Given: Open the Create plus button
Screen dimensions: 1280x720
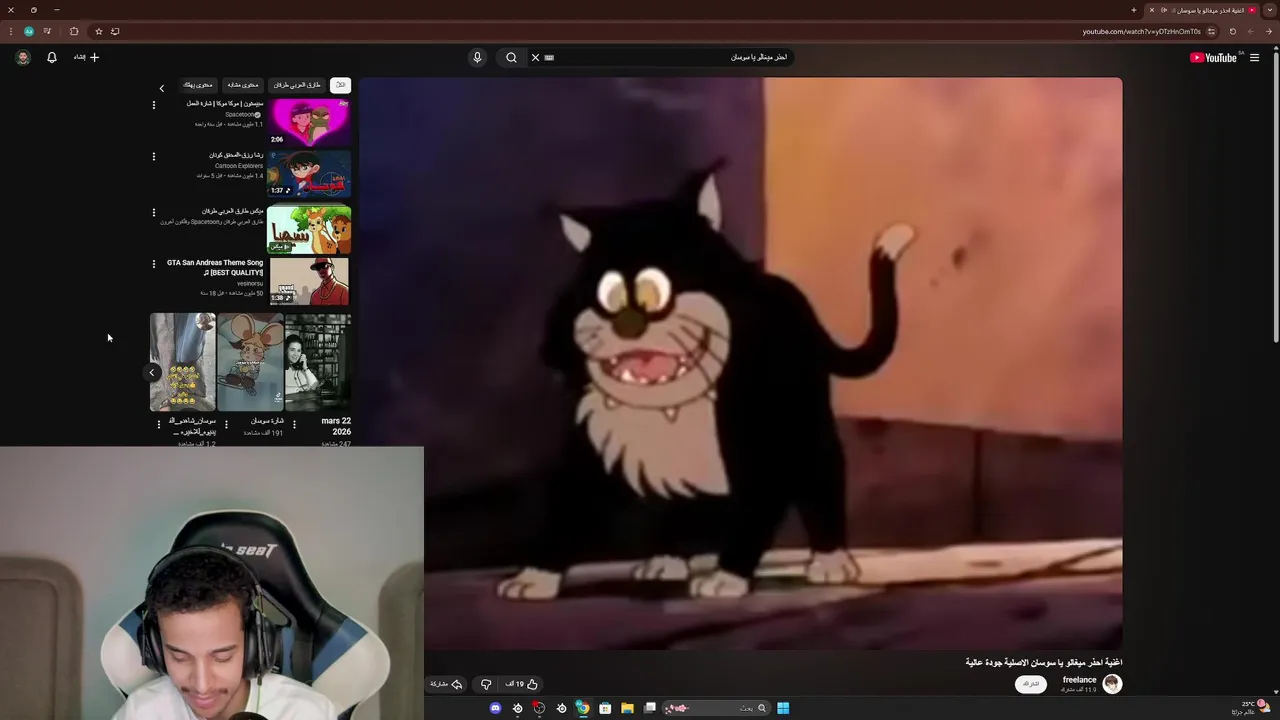Looking at the screenshot, I should [x=87, y=57].
